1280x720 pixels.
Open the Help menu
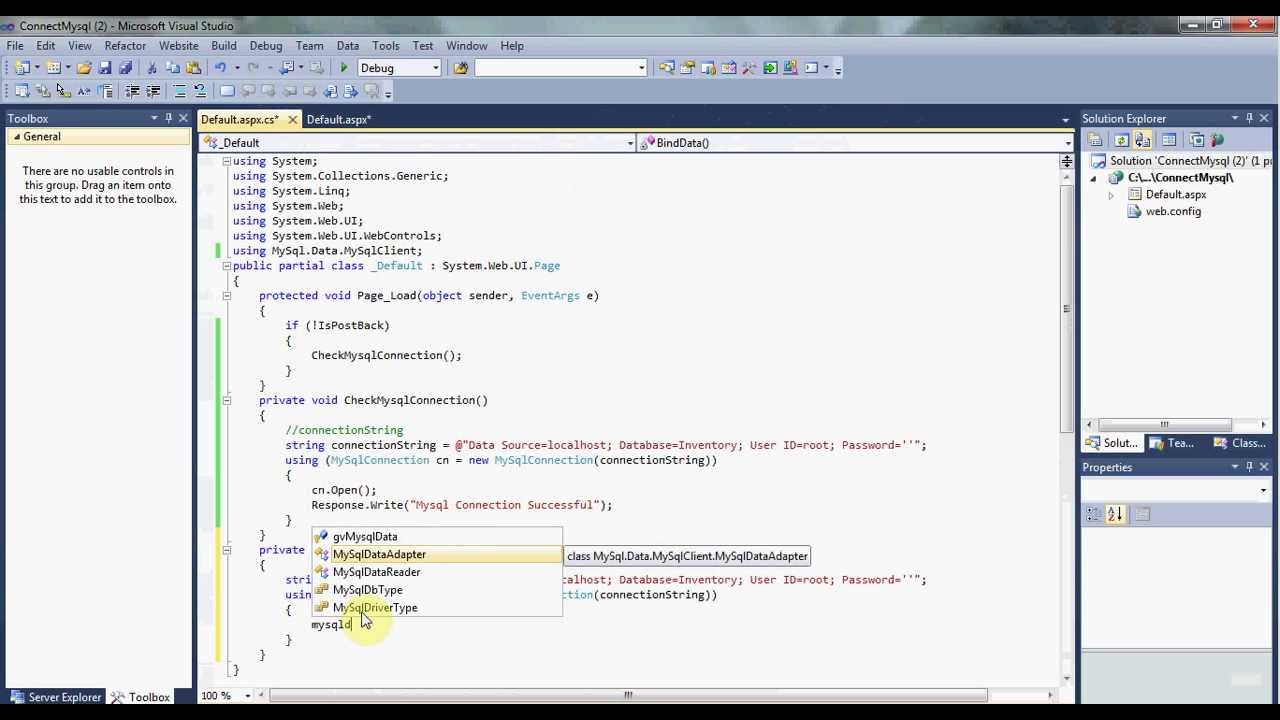pos(512,46)
